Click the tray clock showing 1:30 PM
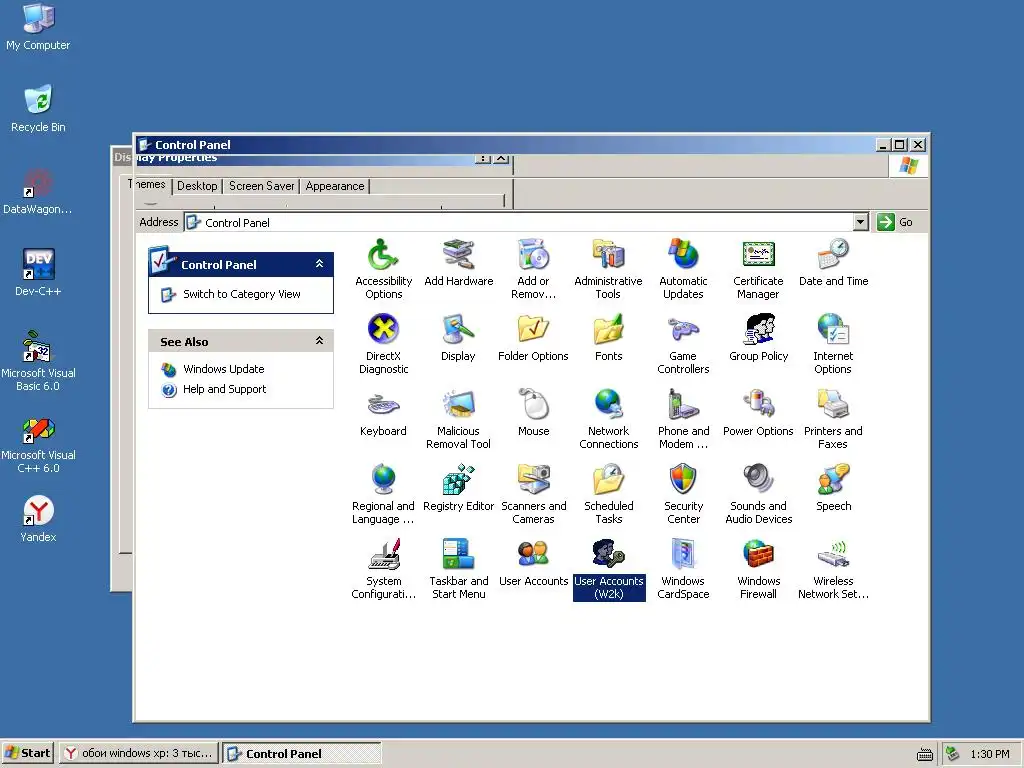This screenshot has width=1024, height=768. (989, 754)
